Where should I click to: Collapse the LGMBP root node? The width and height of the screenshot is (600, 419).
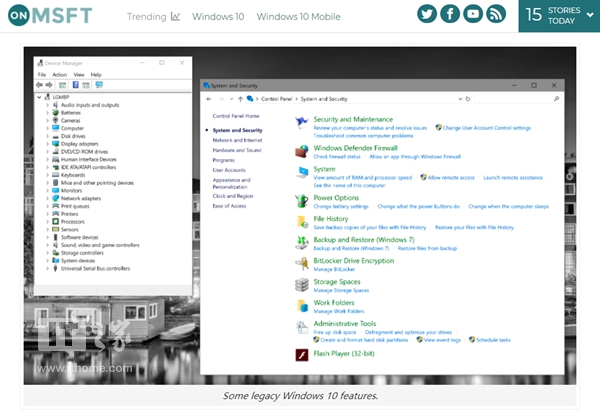[40, 97]
